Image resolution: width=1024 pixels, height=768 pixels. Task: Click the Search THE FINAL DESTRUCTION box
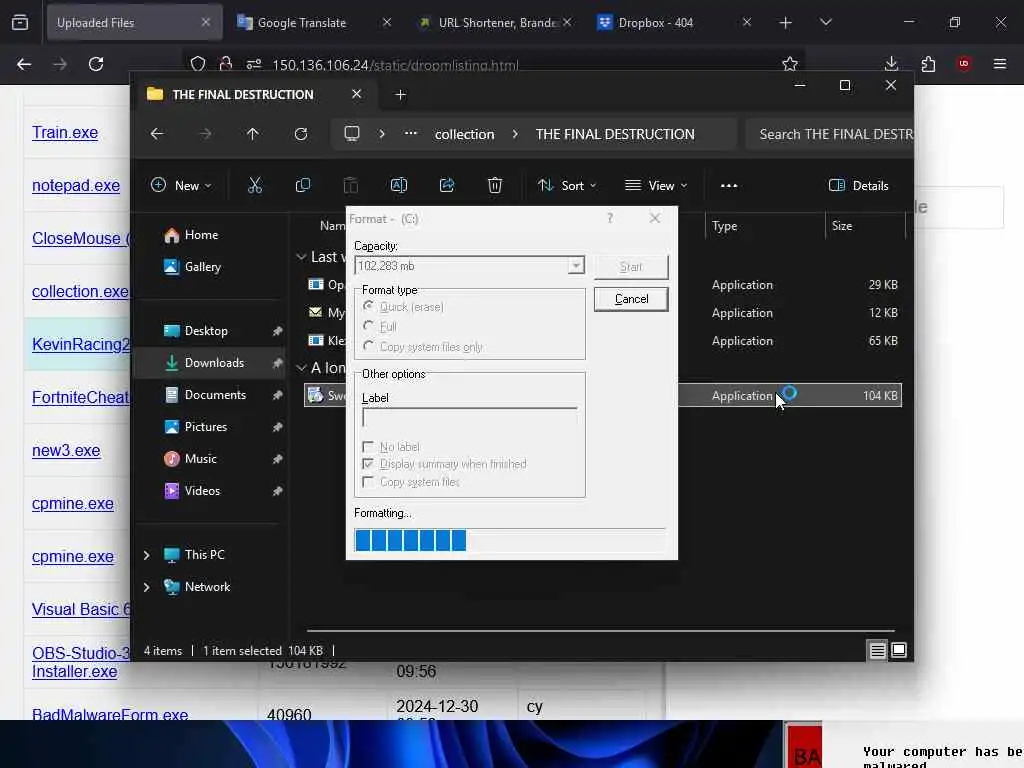[829, 134]
